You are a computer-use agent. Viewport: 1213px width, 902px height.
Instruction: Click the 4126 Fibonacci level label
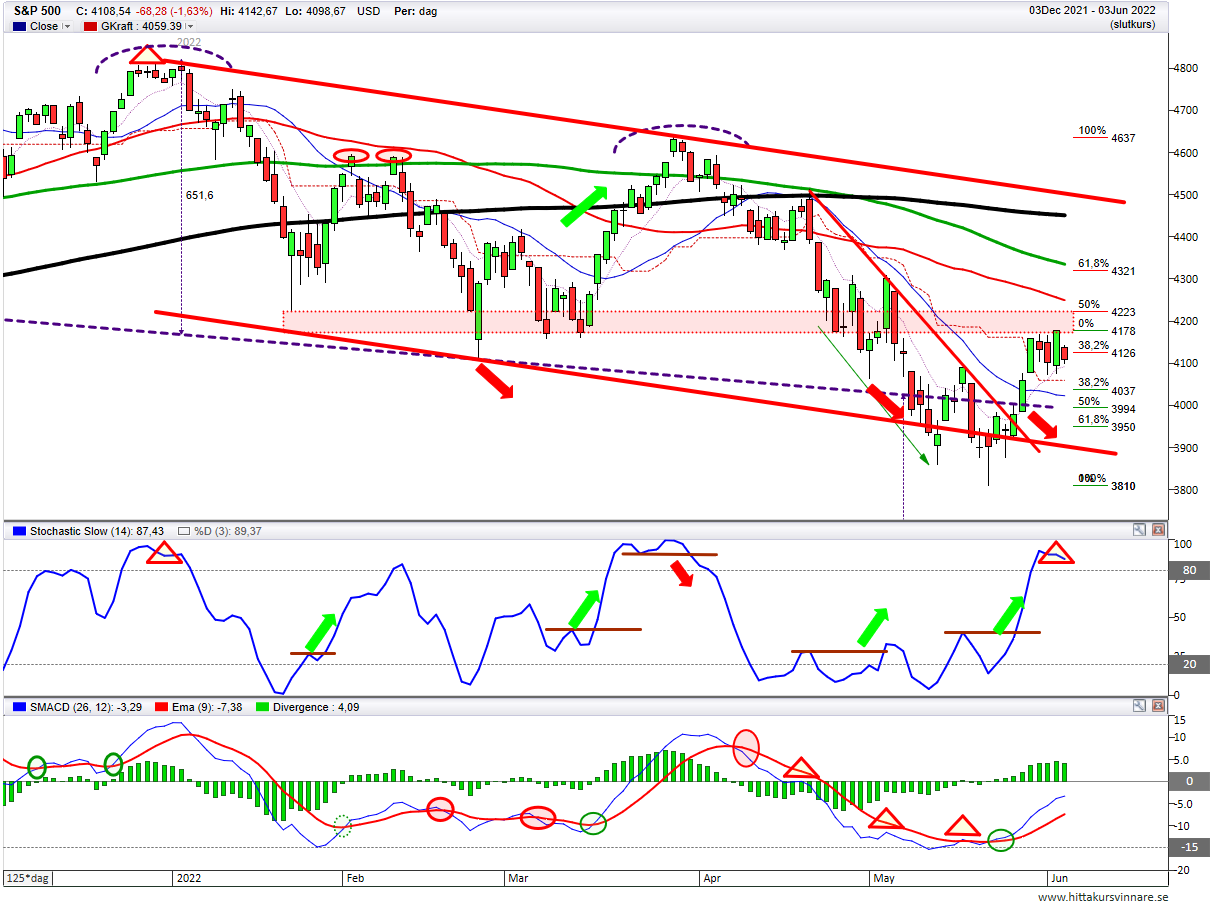(x=1124, y=352)
